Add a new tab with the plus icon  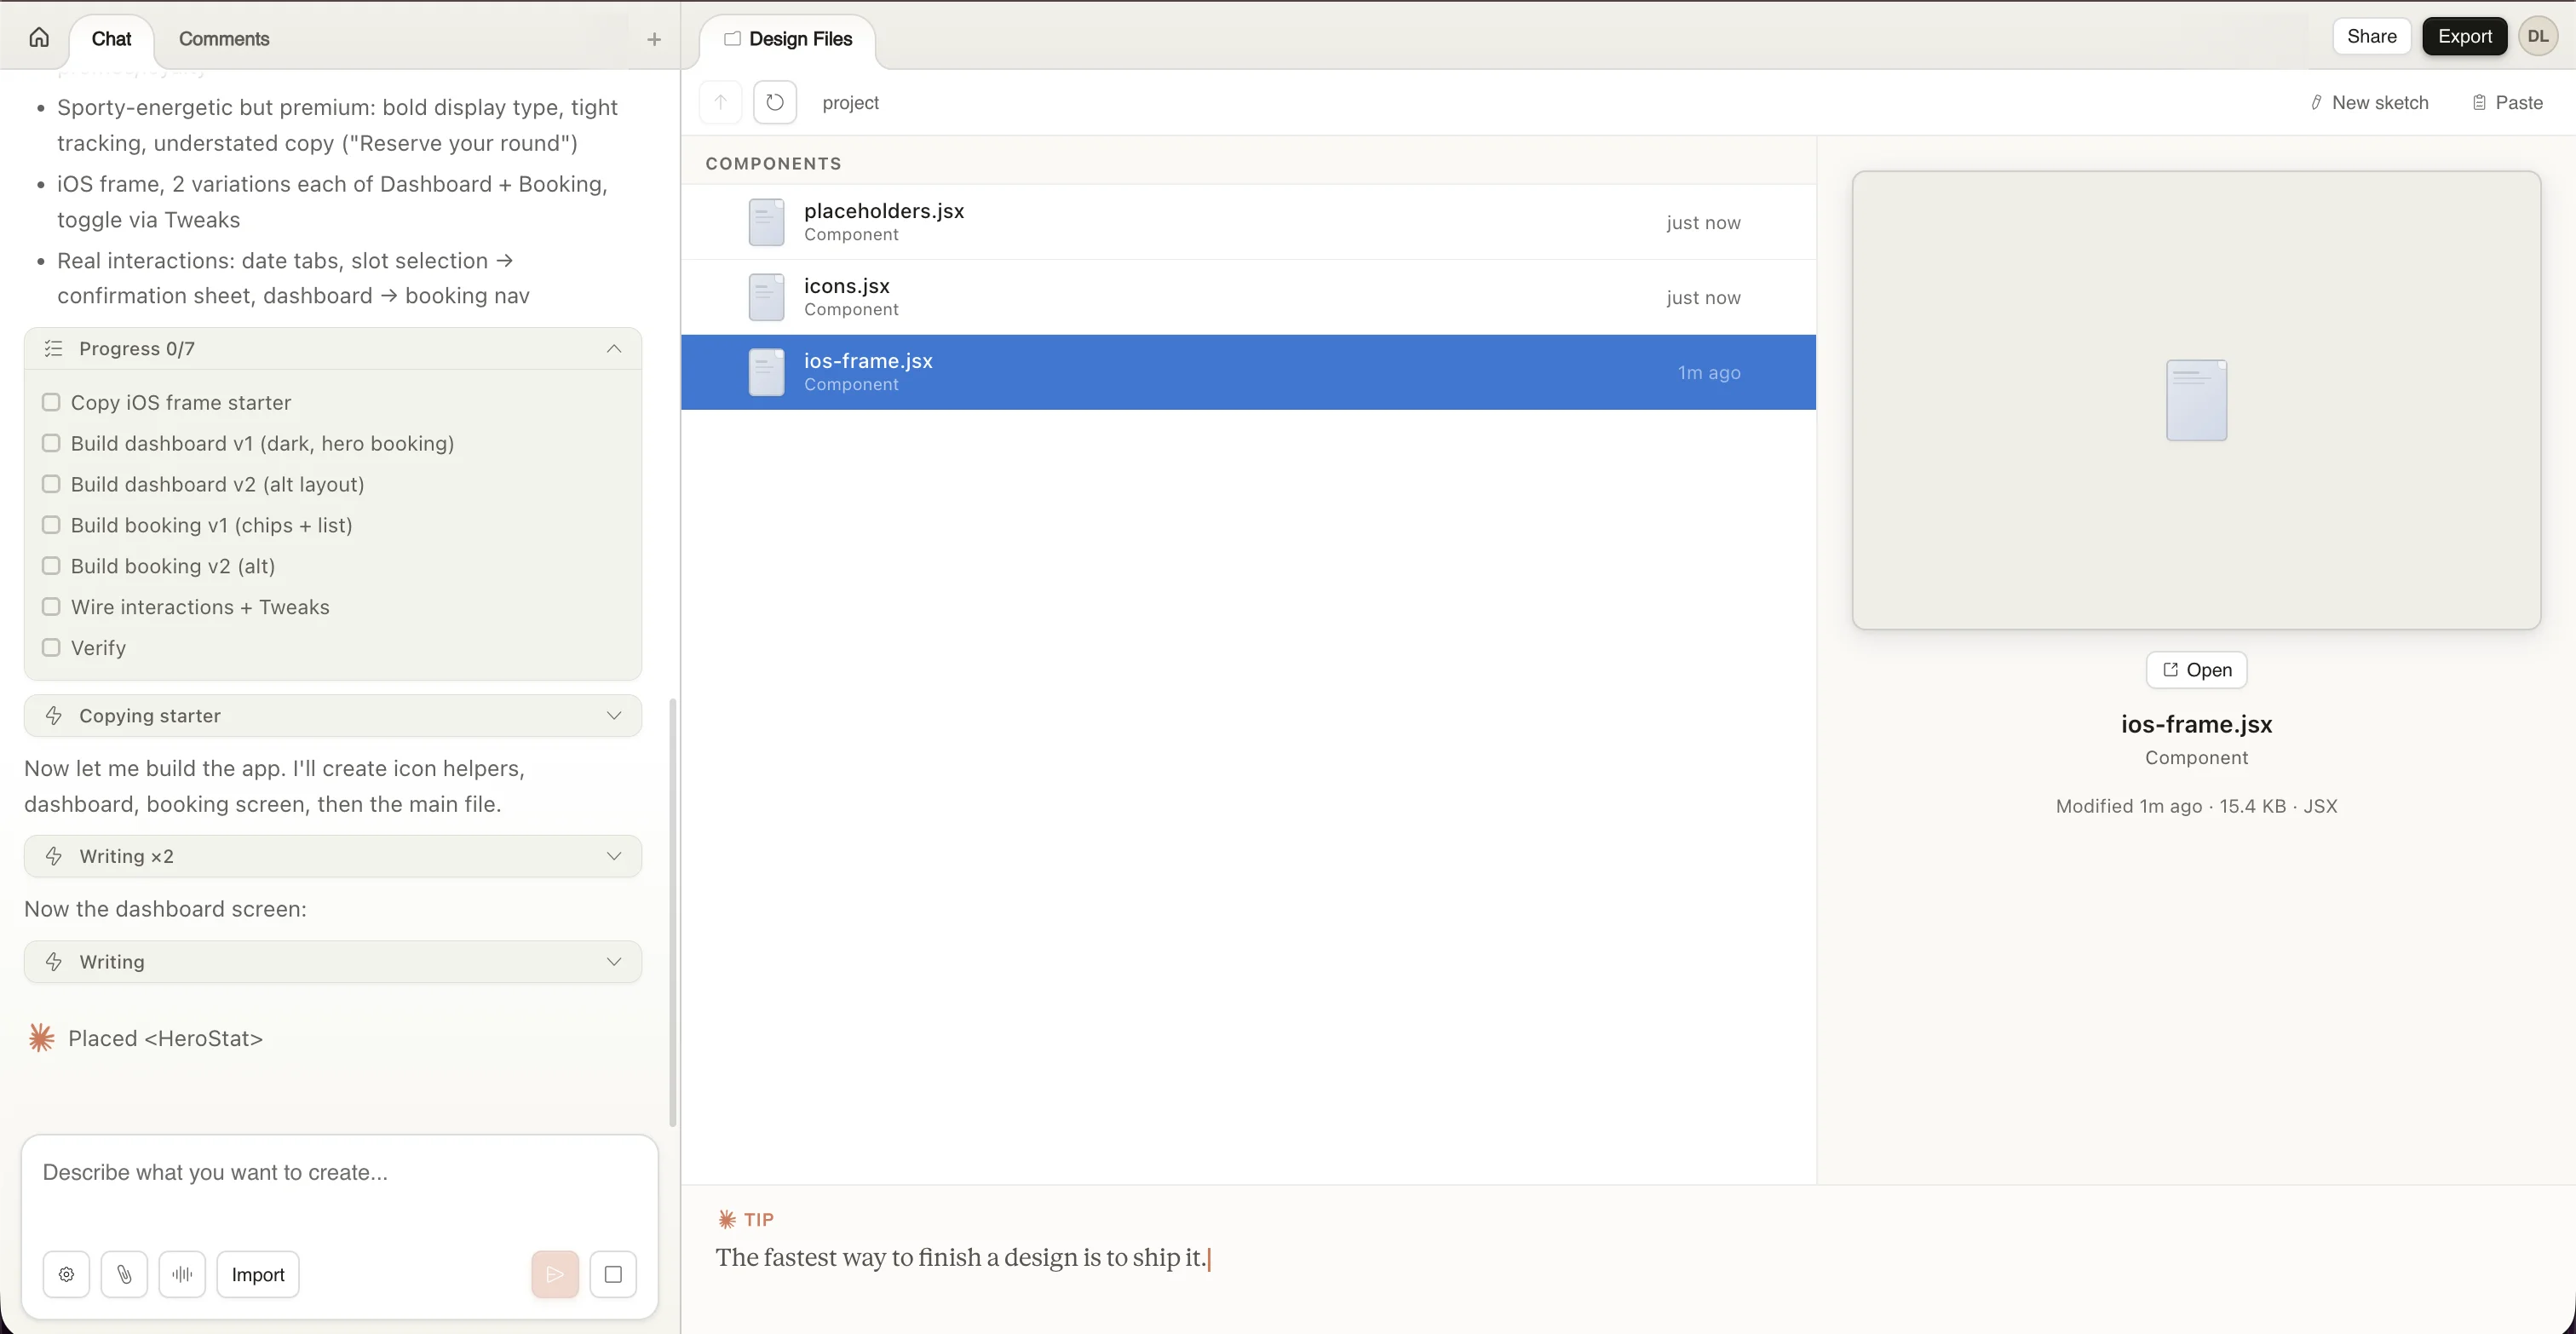tap(654, 39)
